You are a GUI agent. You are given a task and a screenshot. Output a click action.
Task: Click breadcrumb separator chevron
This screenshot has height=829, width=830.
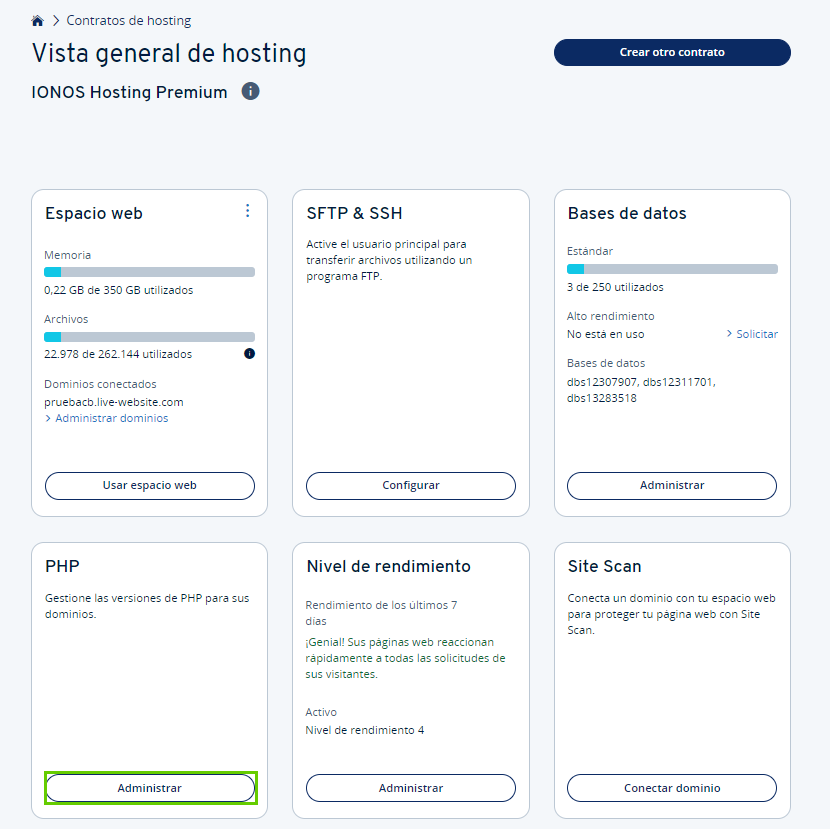pos(56,21)
